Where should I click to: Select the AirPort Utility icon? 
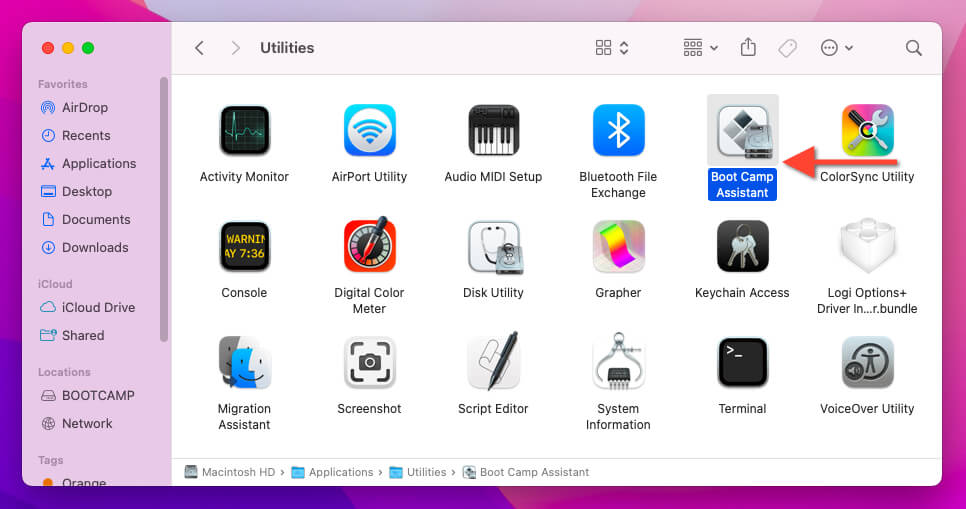click(x=370, y=130)
